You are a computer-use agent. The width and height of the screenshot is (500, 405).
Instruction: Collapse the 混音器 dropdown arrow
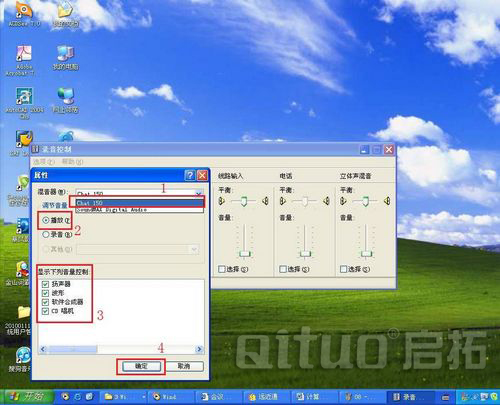(198, 193)
